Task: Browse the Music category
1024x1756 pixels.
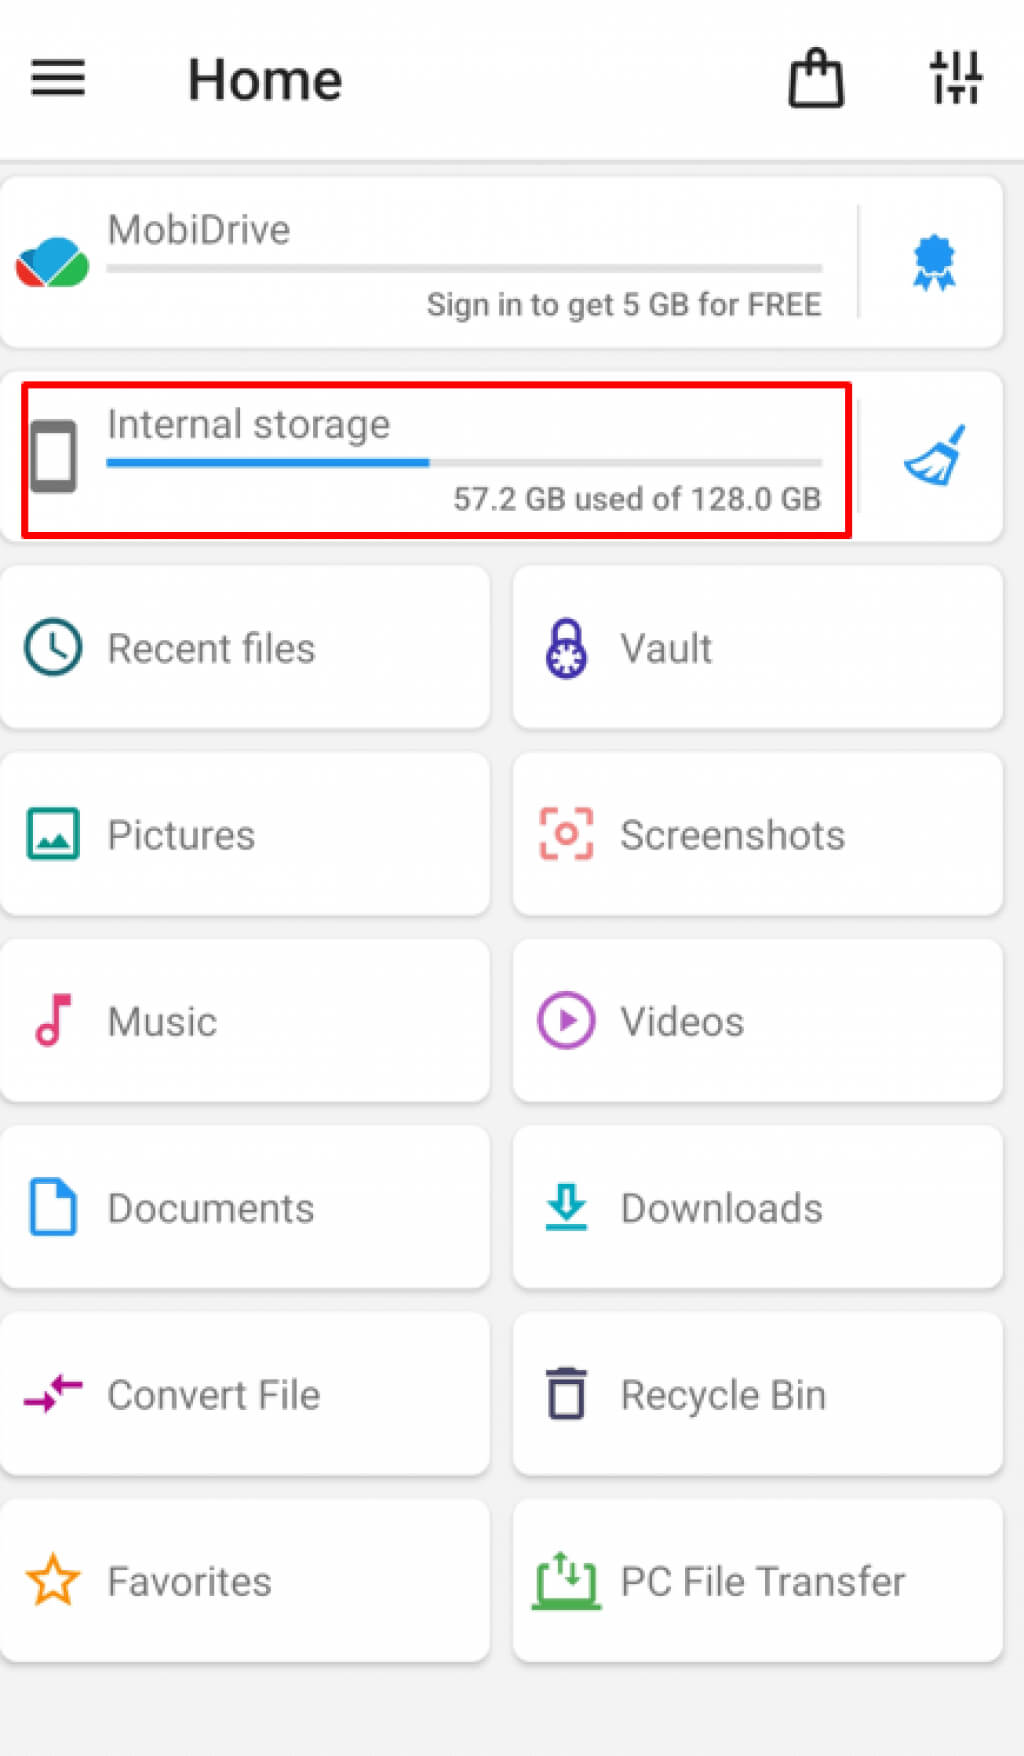Action: click(x=245, y=1021)
